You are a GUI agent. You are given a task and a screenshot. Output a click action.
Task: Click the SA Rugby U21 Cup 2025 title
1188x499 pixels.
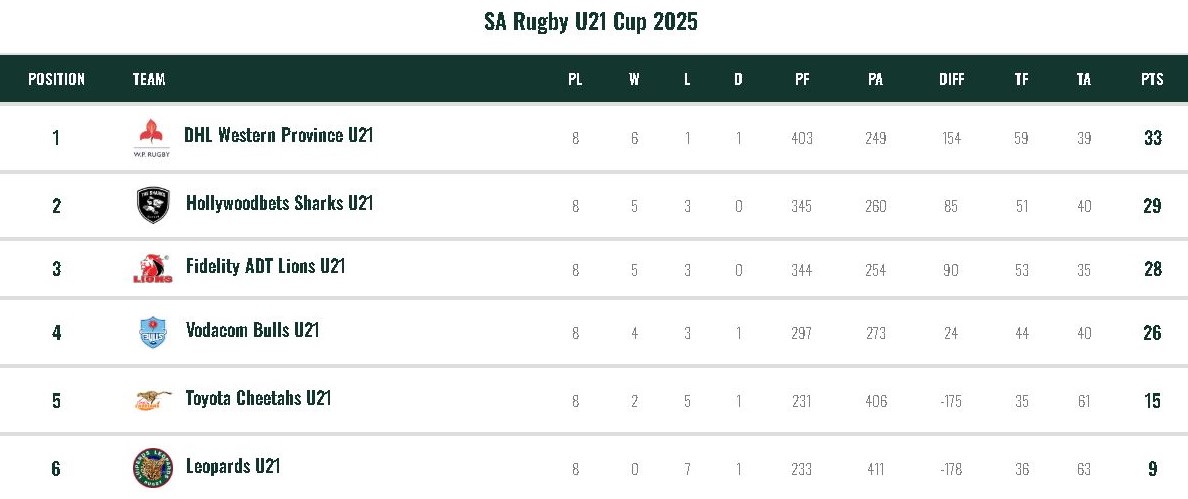[x=591, y=22]
